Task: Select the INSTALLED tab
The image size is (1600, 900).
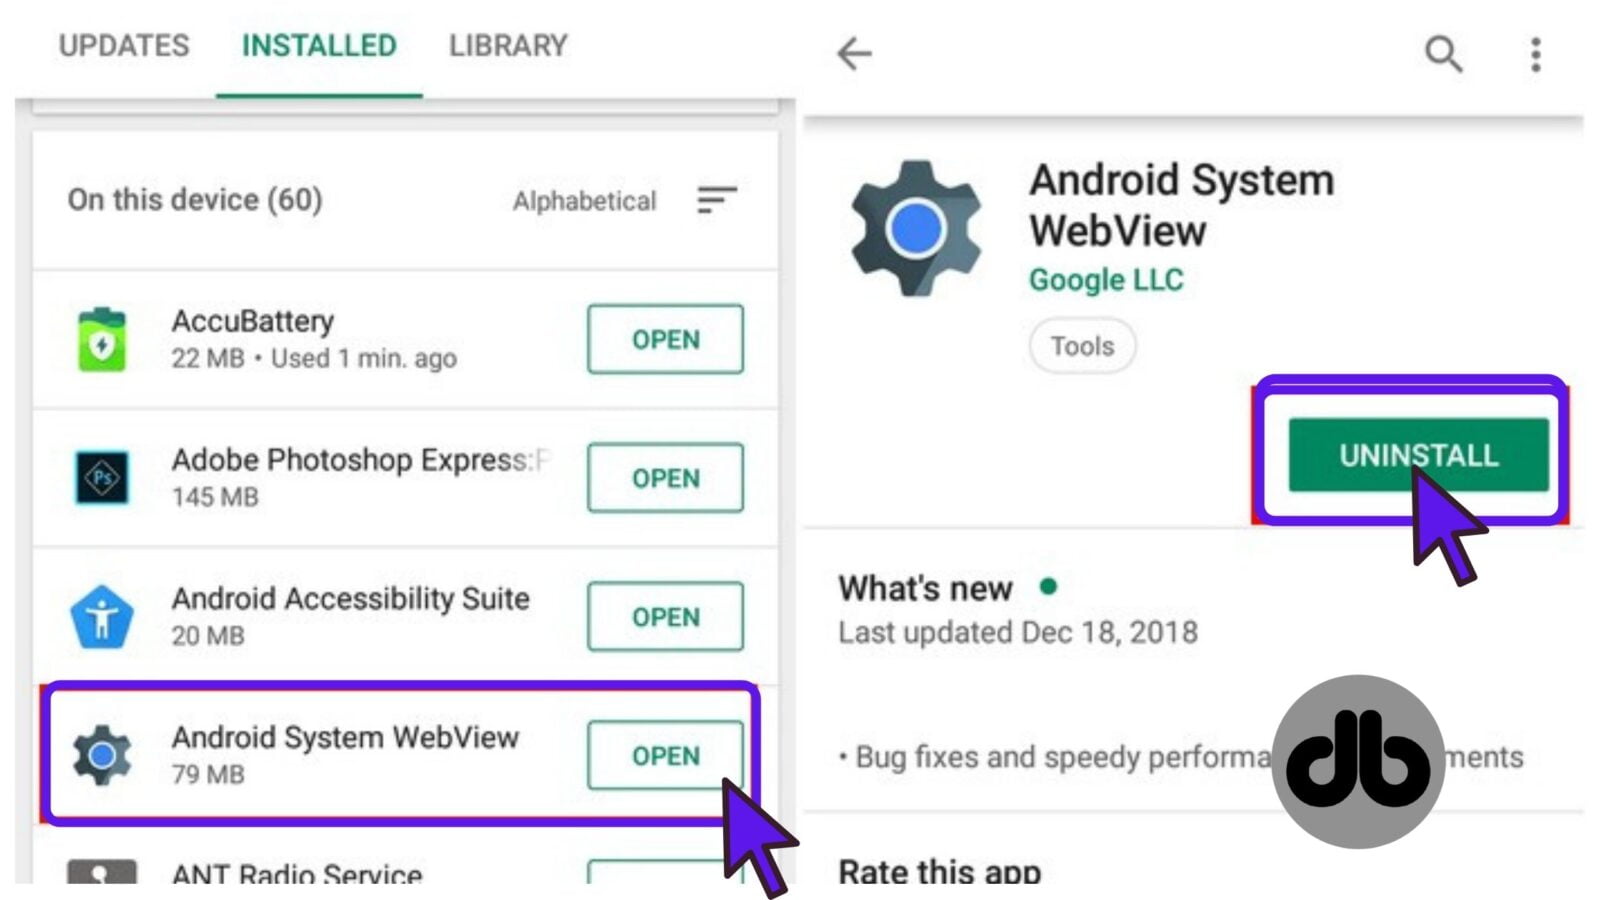Action: coord(319,46)
